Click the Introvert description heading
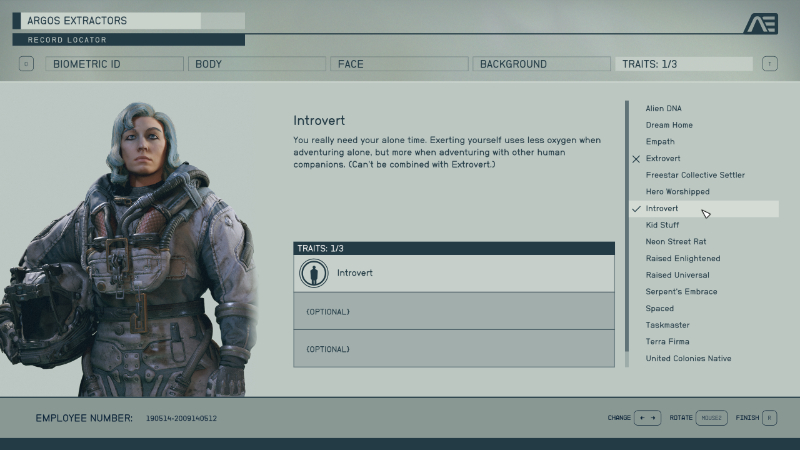 click(319, 120)
